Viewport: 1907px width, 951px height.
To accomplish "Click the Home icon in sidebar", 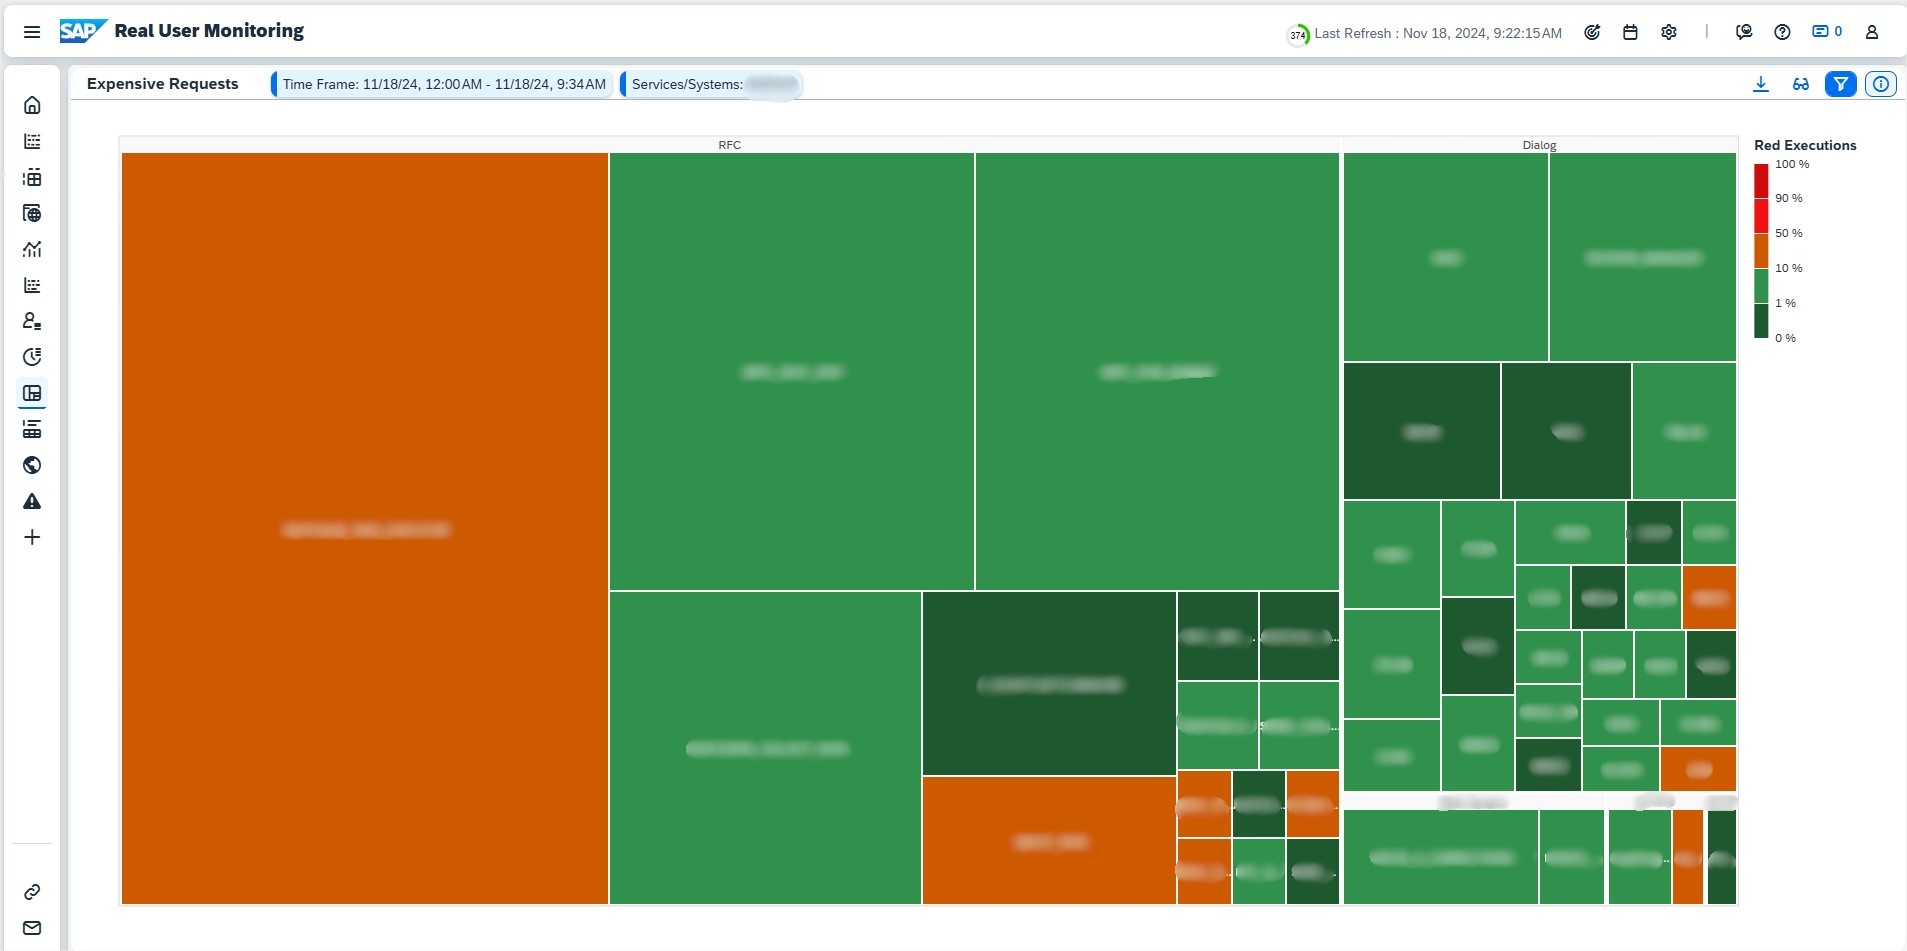I will 32,105.
